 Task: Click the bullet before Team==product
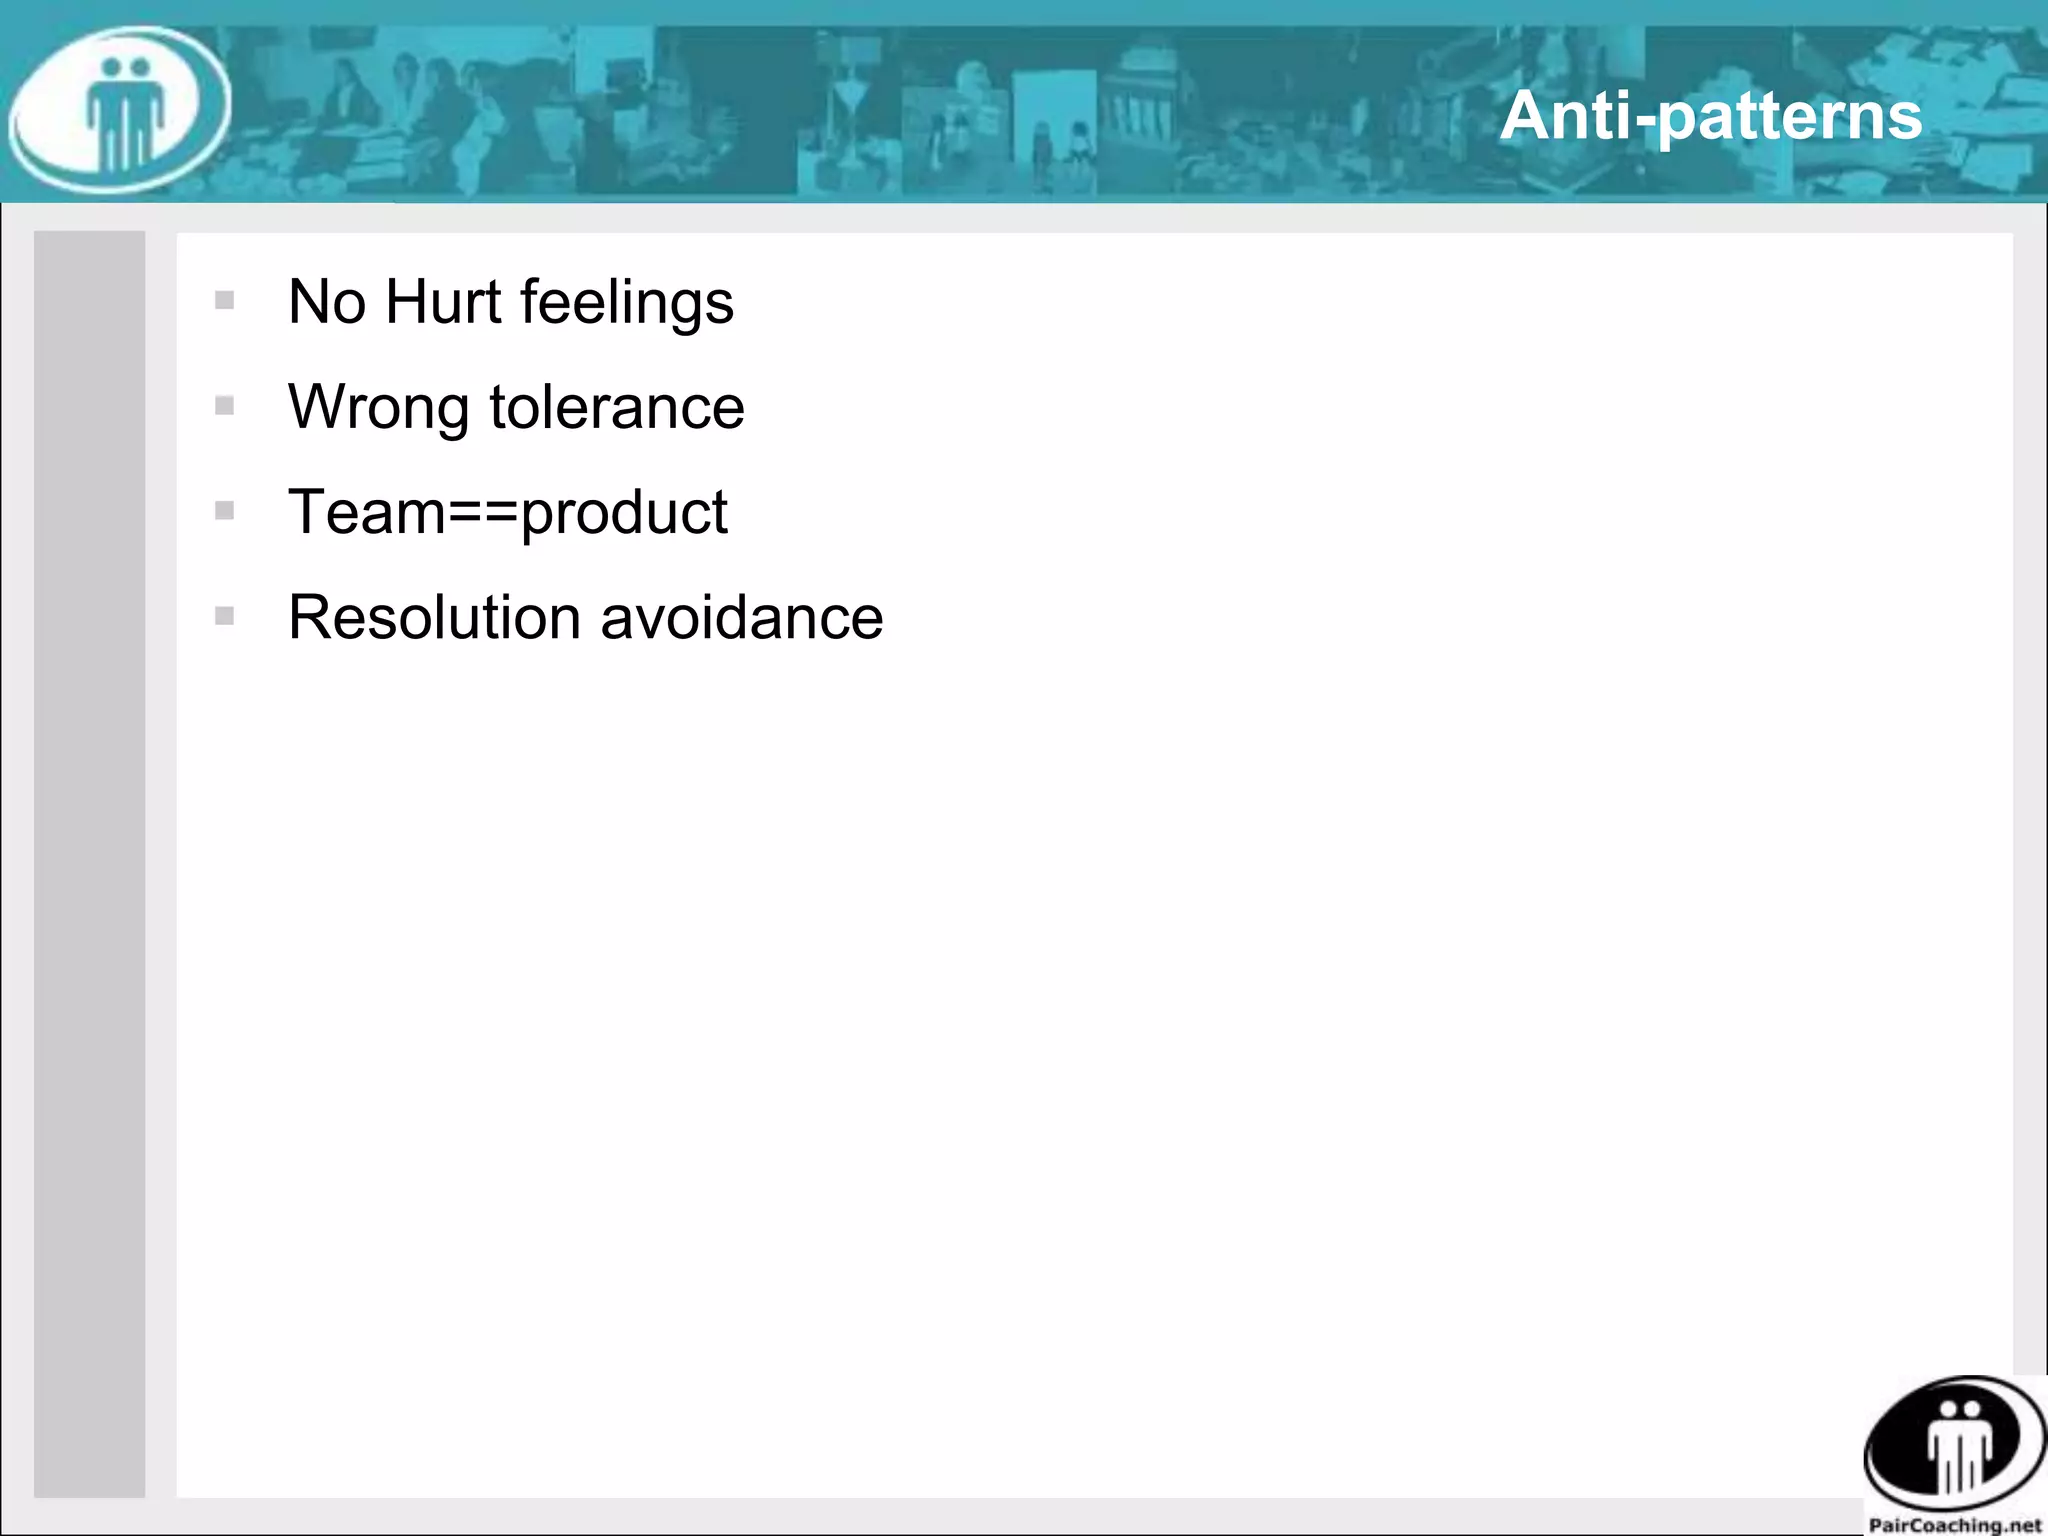point(225,511)
